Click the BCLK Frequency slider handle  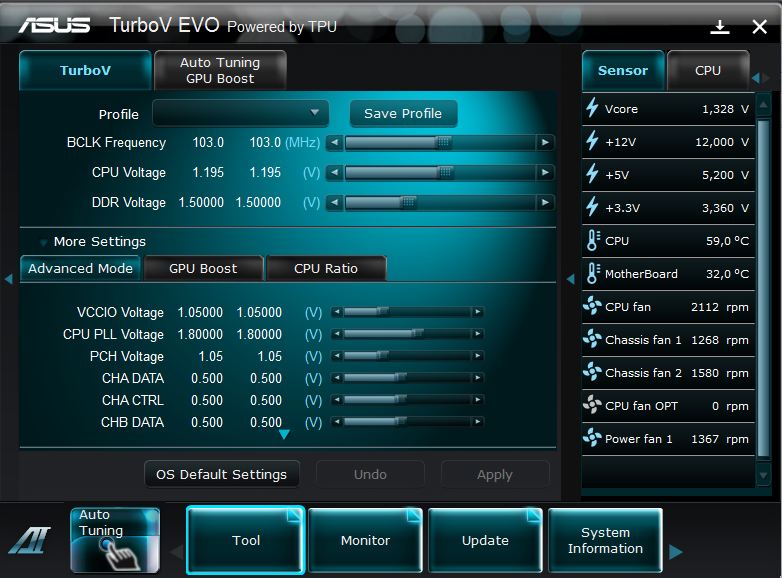(443, 143)
